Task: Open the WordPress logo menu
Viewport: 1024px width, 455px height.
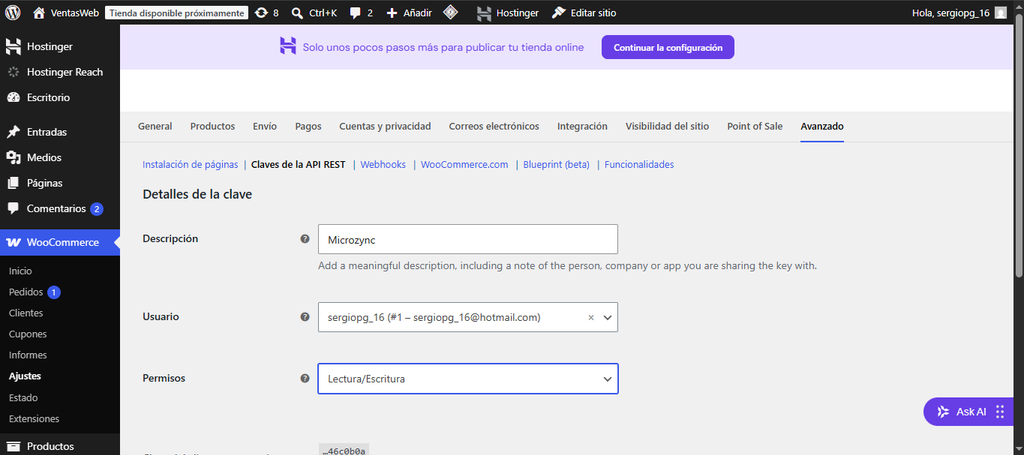Action: (x=13, y=12)
